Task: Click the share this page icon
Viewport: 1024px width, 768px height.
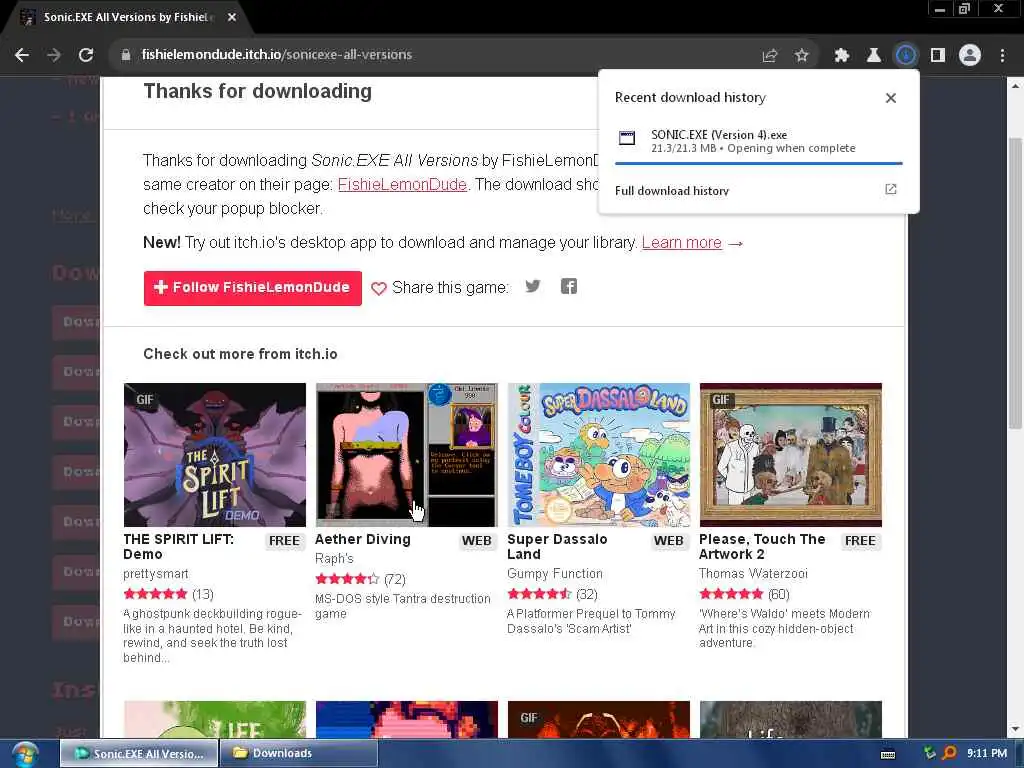Action: point(770,56)
